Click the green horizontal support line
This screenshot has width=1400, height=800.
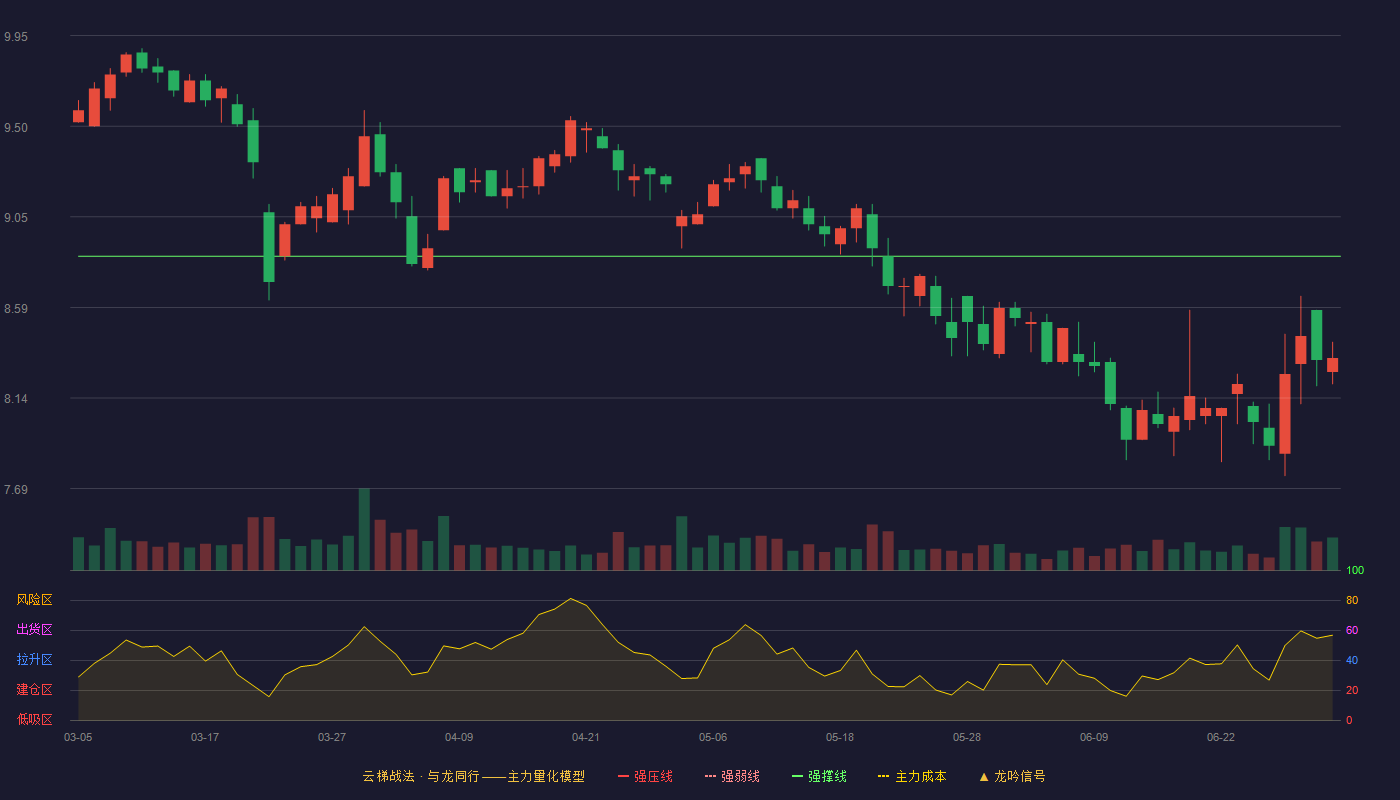[x=709, y=256]
